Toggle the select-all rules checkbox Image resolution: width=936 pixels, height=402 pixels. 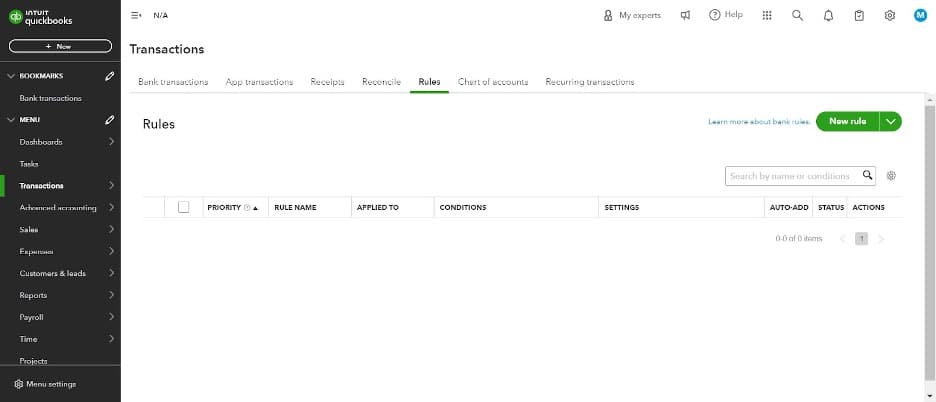[x=183, y=207]
